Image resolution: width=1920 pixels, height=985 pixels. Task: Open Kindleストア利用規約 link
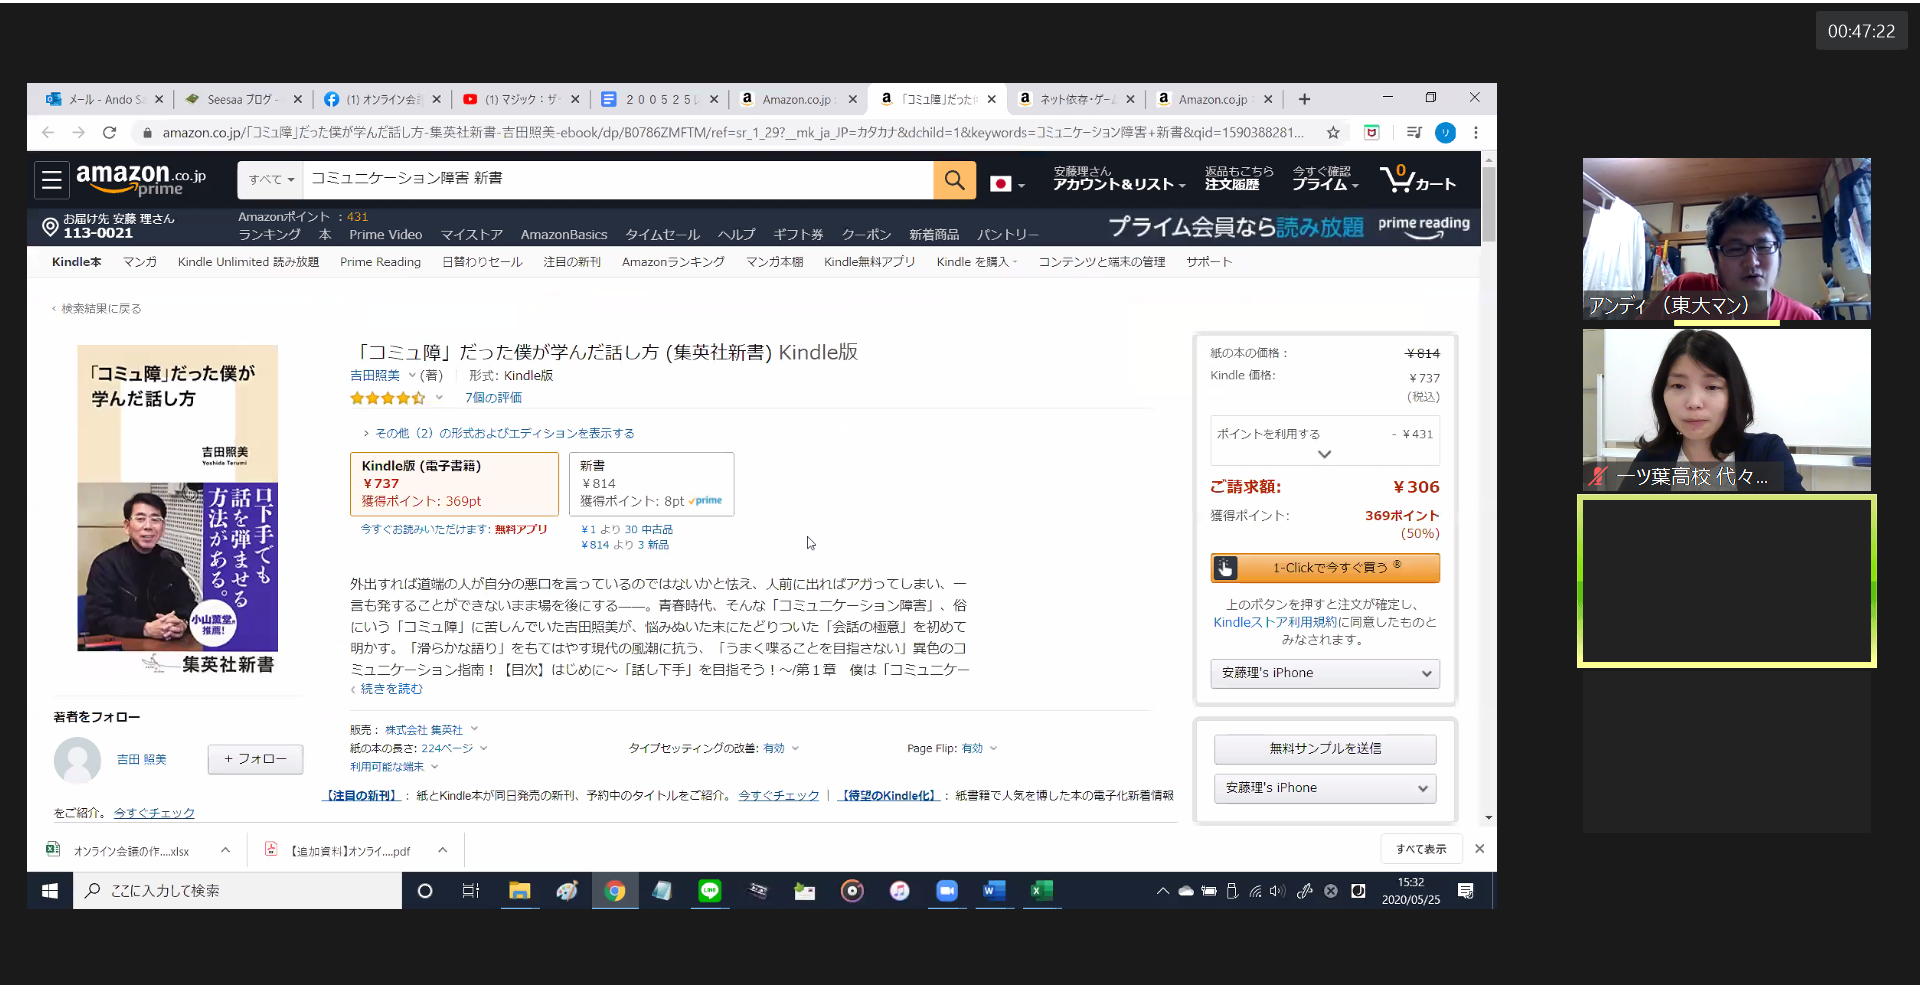[1275, 622]
